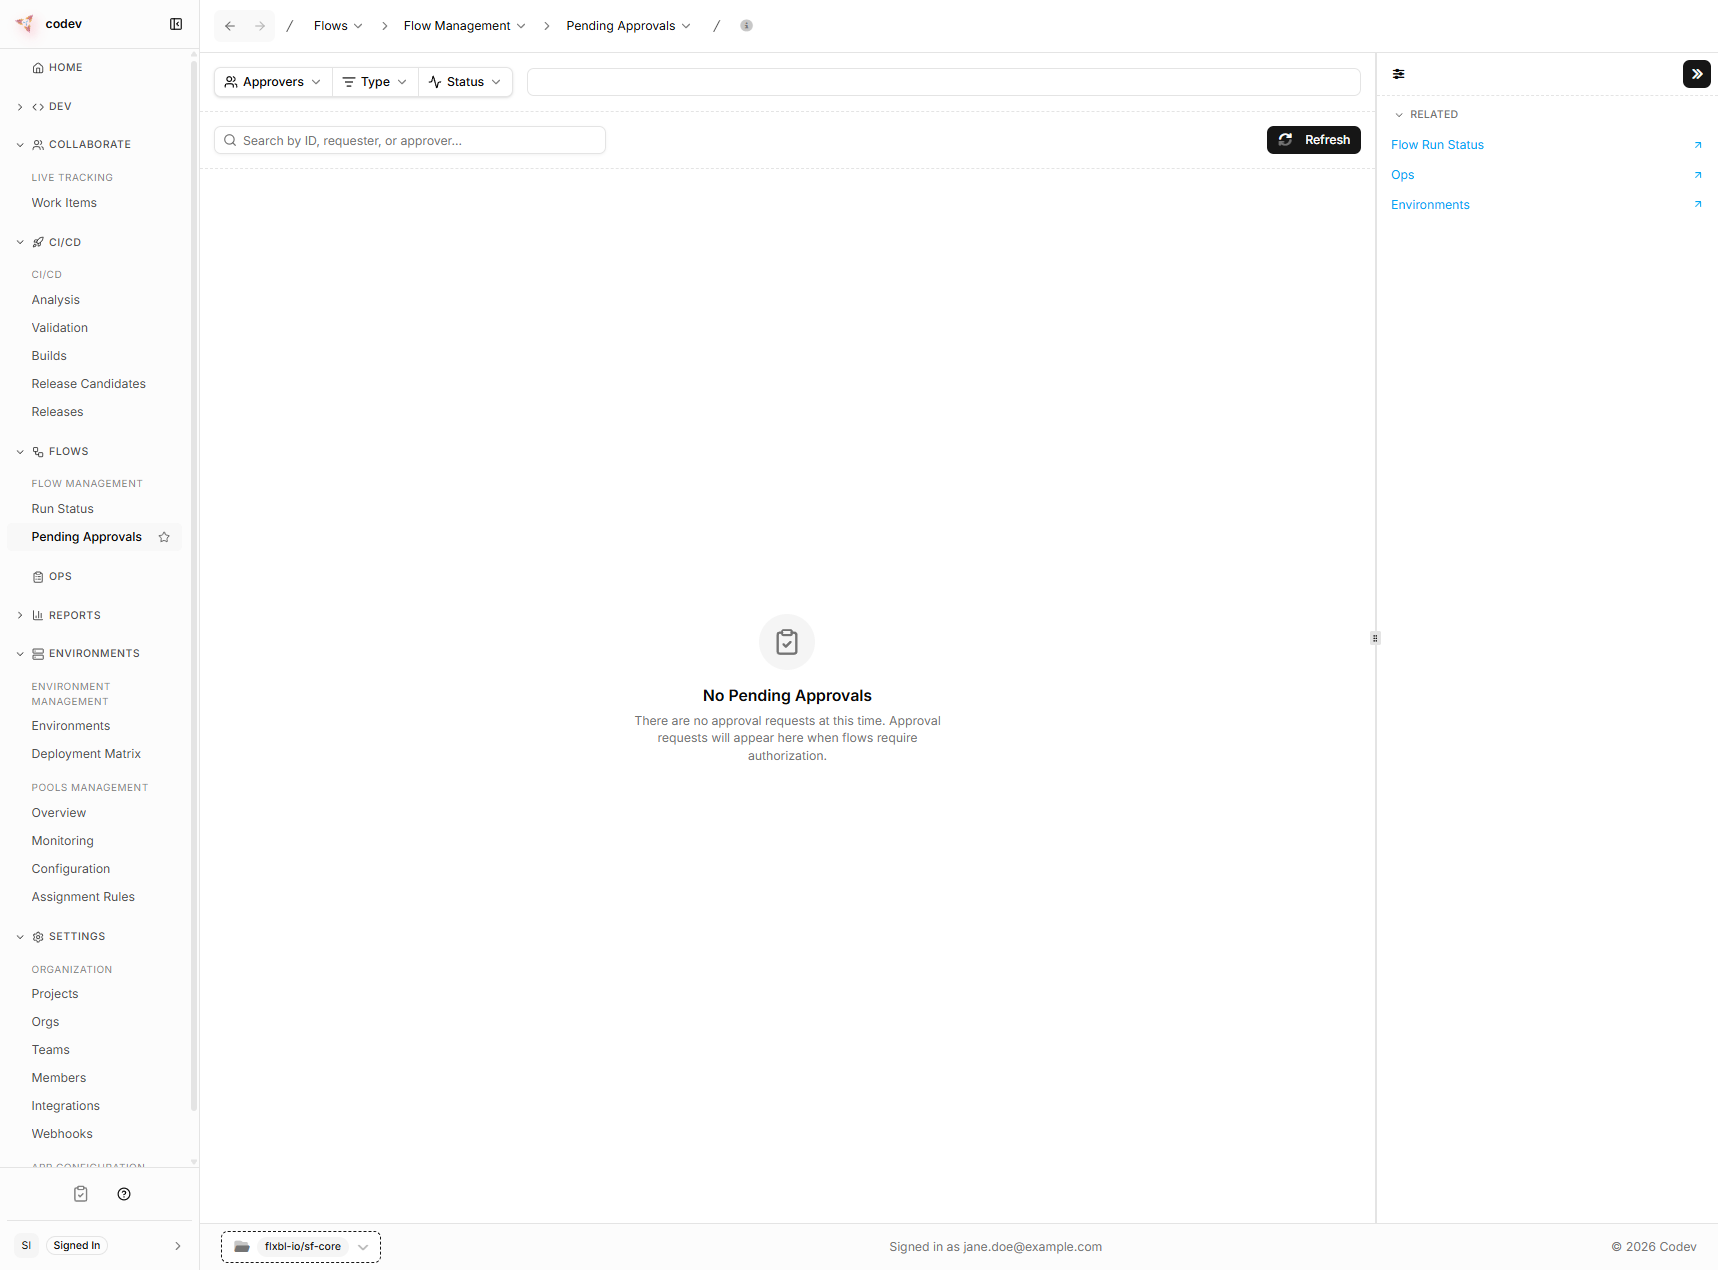Click the search by ID input field
Screen dimensions: 1718x1270
pos(409,140)
